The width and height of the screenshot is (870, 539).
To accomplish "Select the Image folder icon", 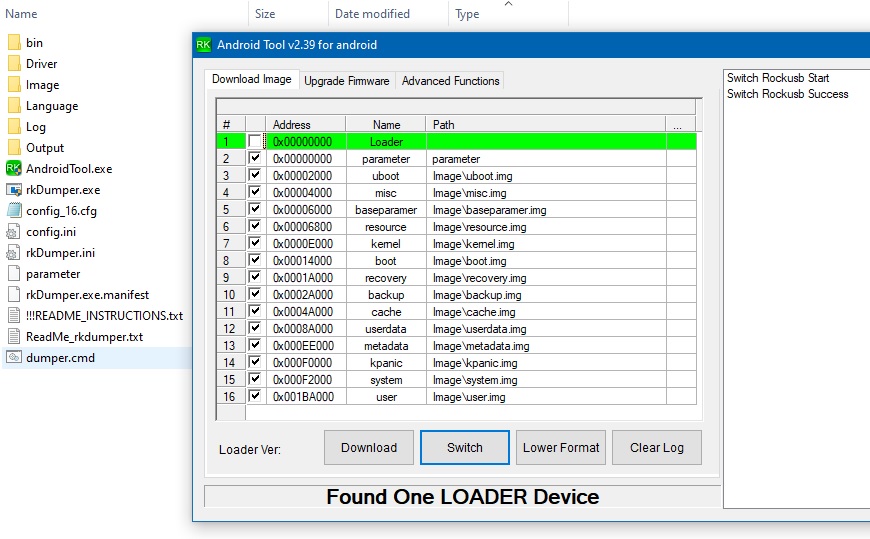I will click(14, 85).
